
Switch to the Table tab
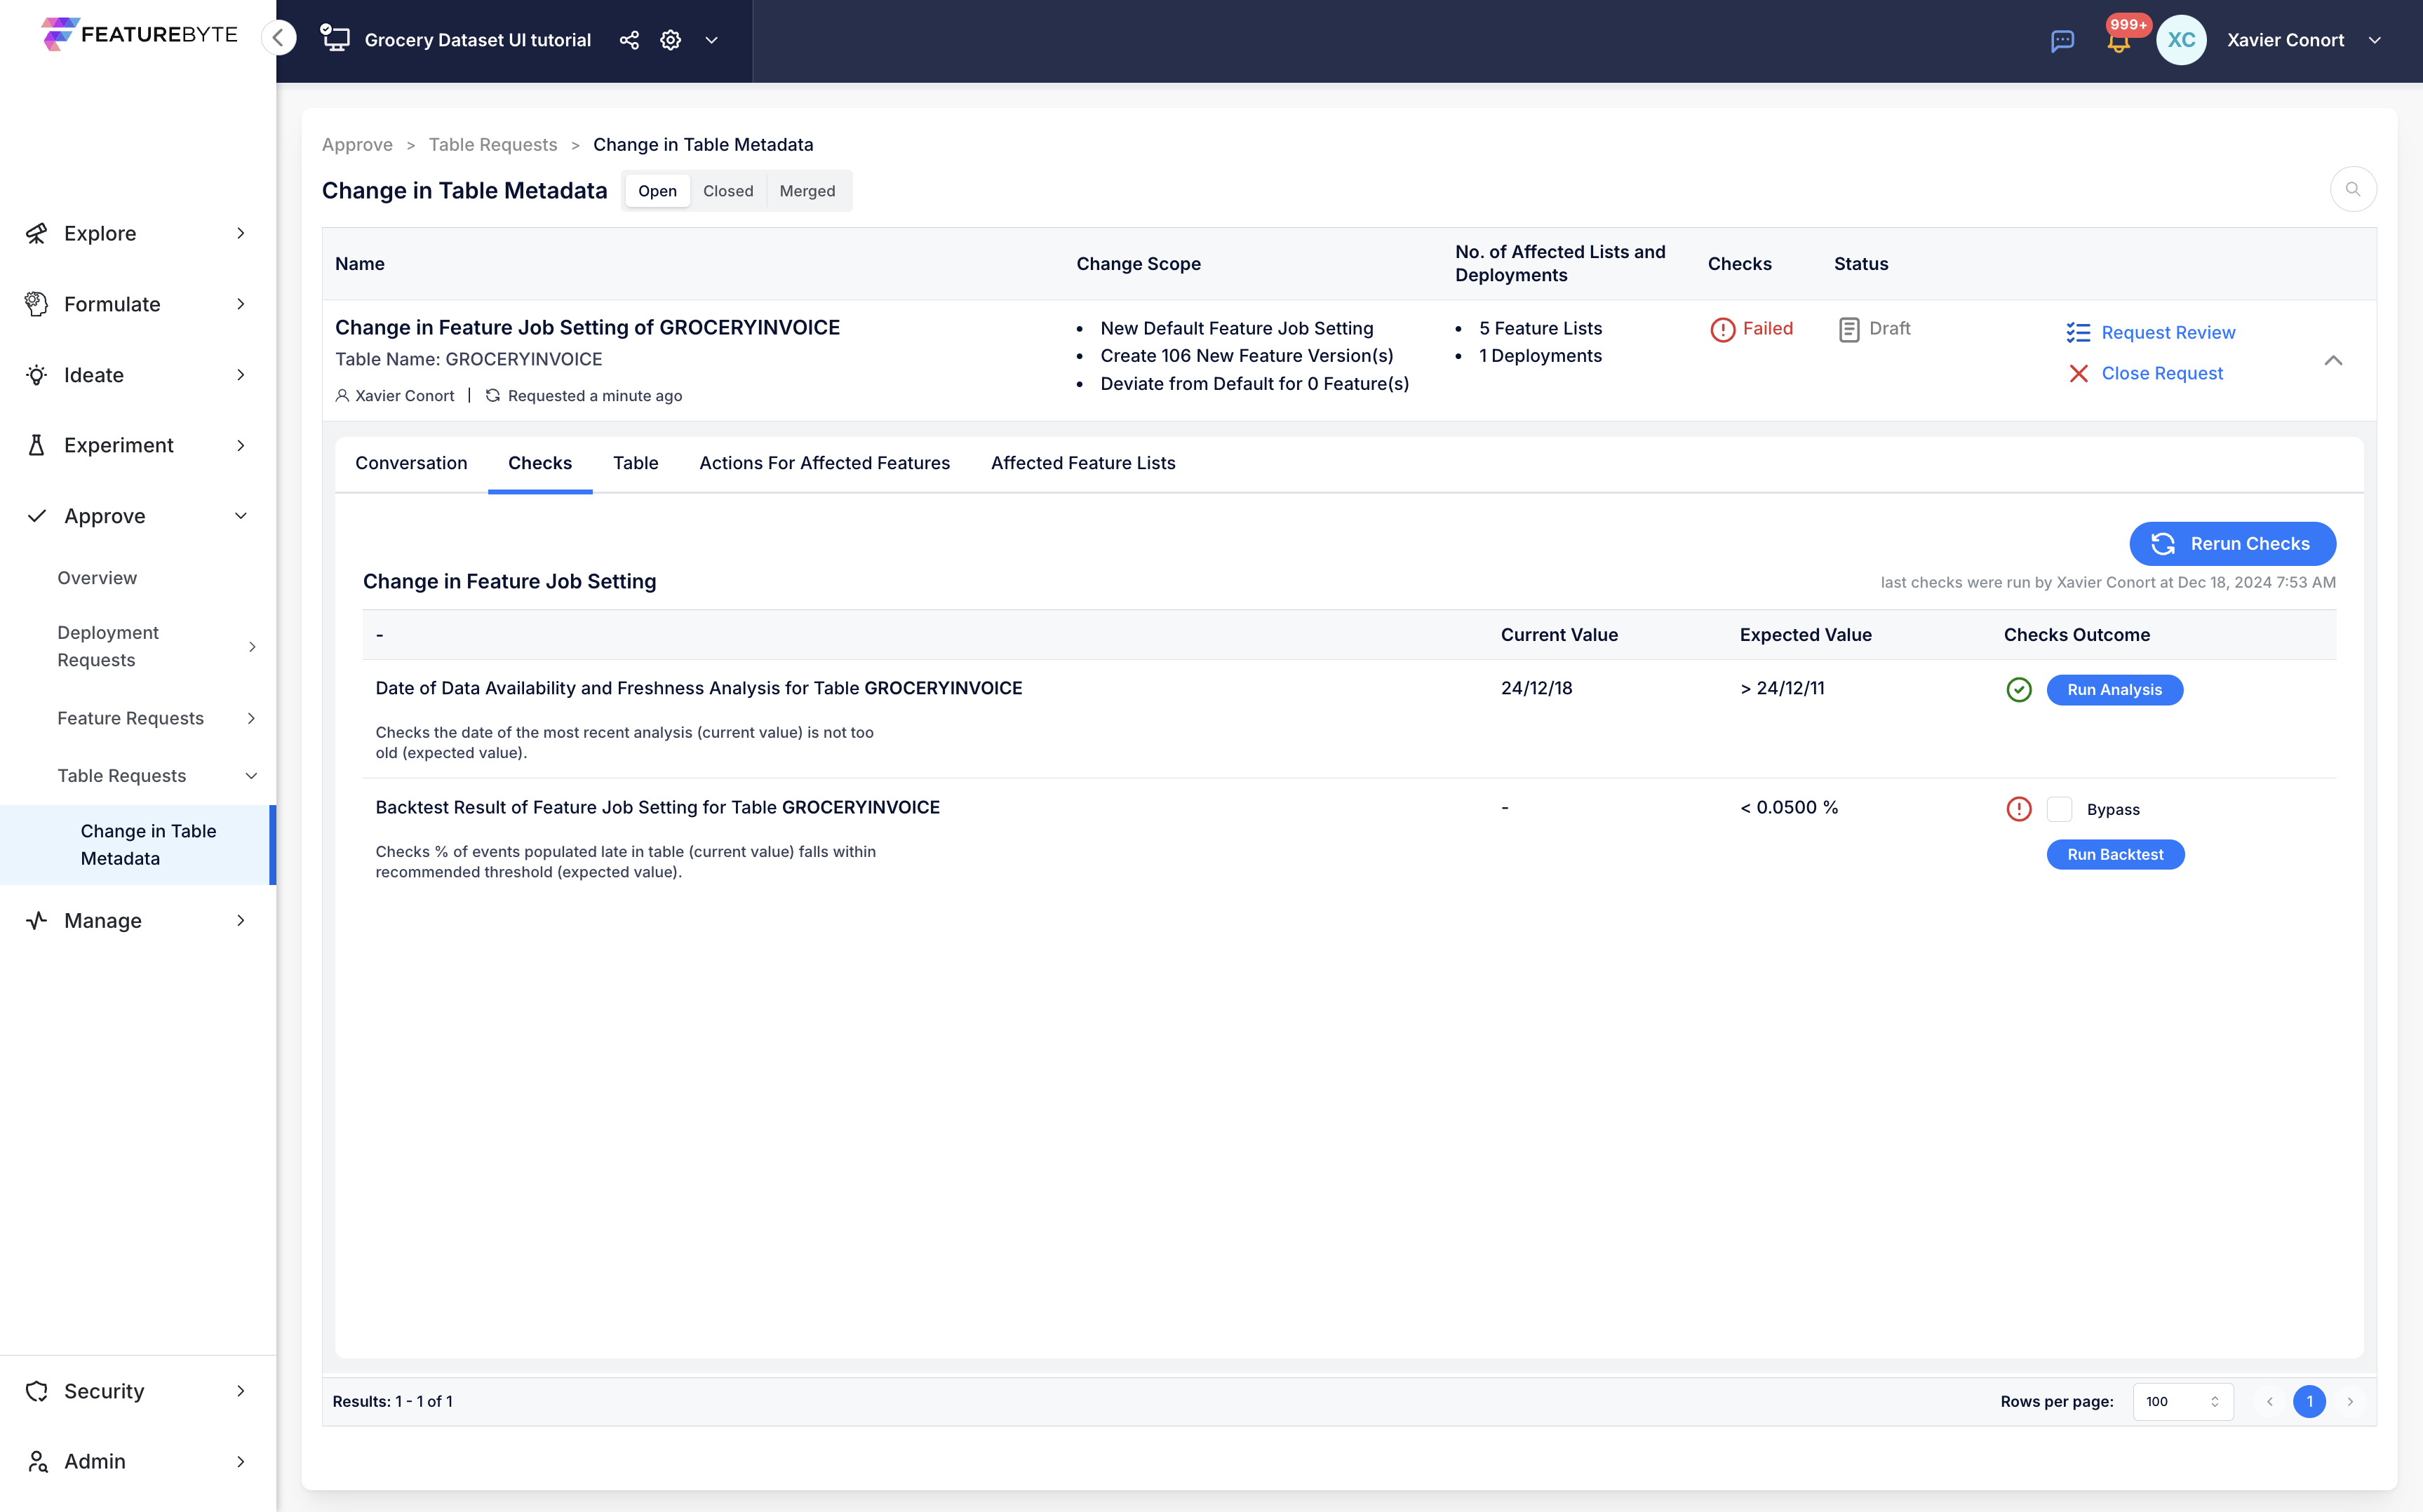click(x=636, y=463)
